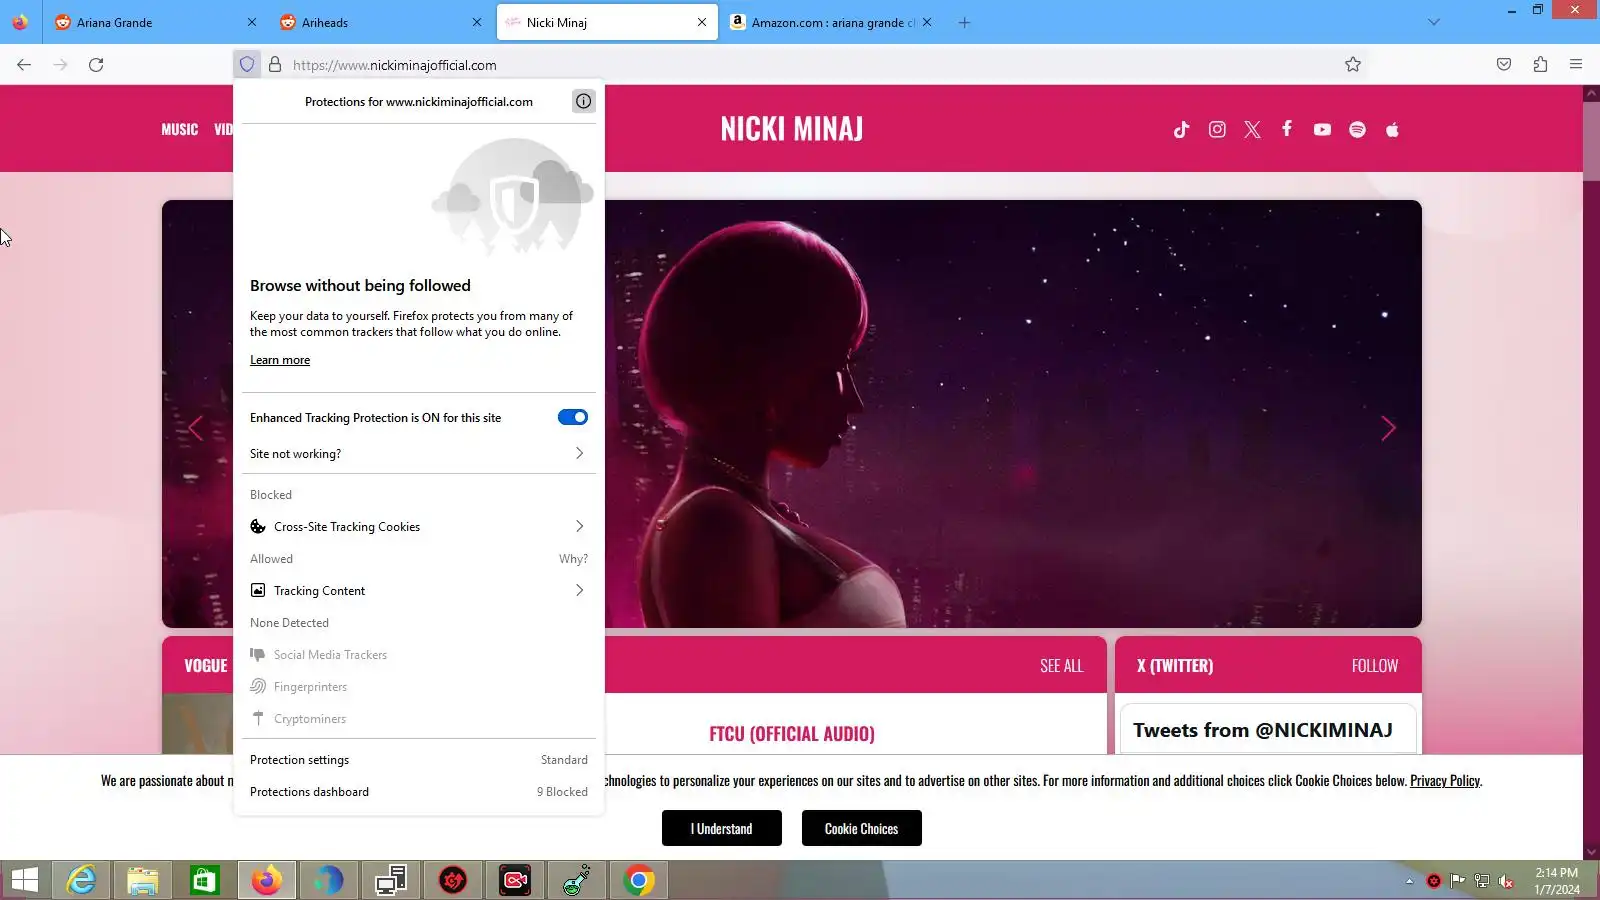
Task: Open Cookie Choices
Action: [x=861, y=828]
